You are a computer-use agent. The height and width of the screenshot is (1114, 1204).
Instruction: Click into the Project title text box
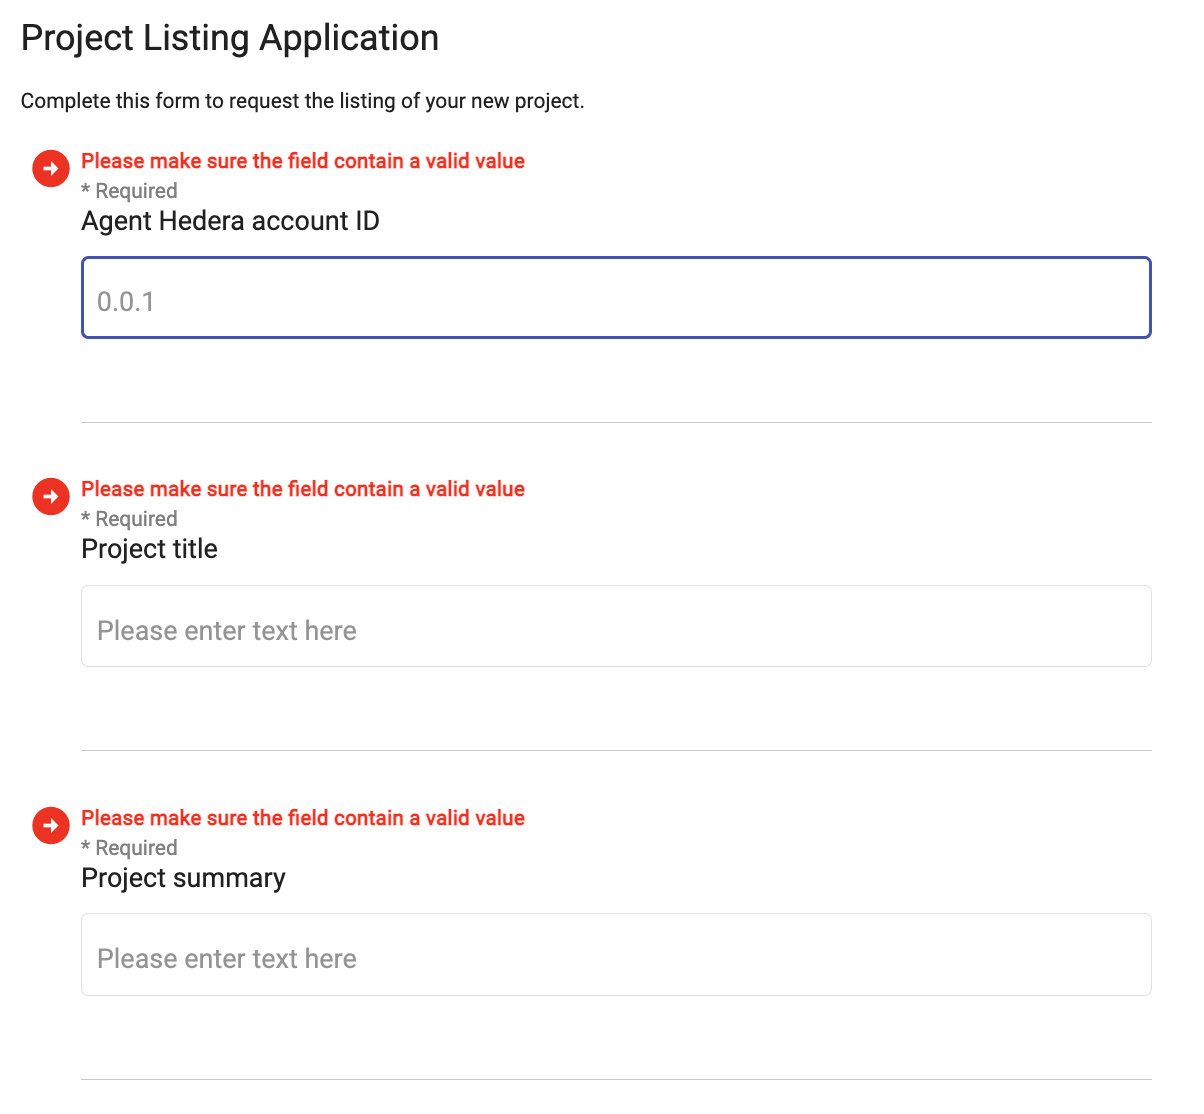point(616,627)
